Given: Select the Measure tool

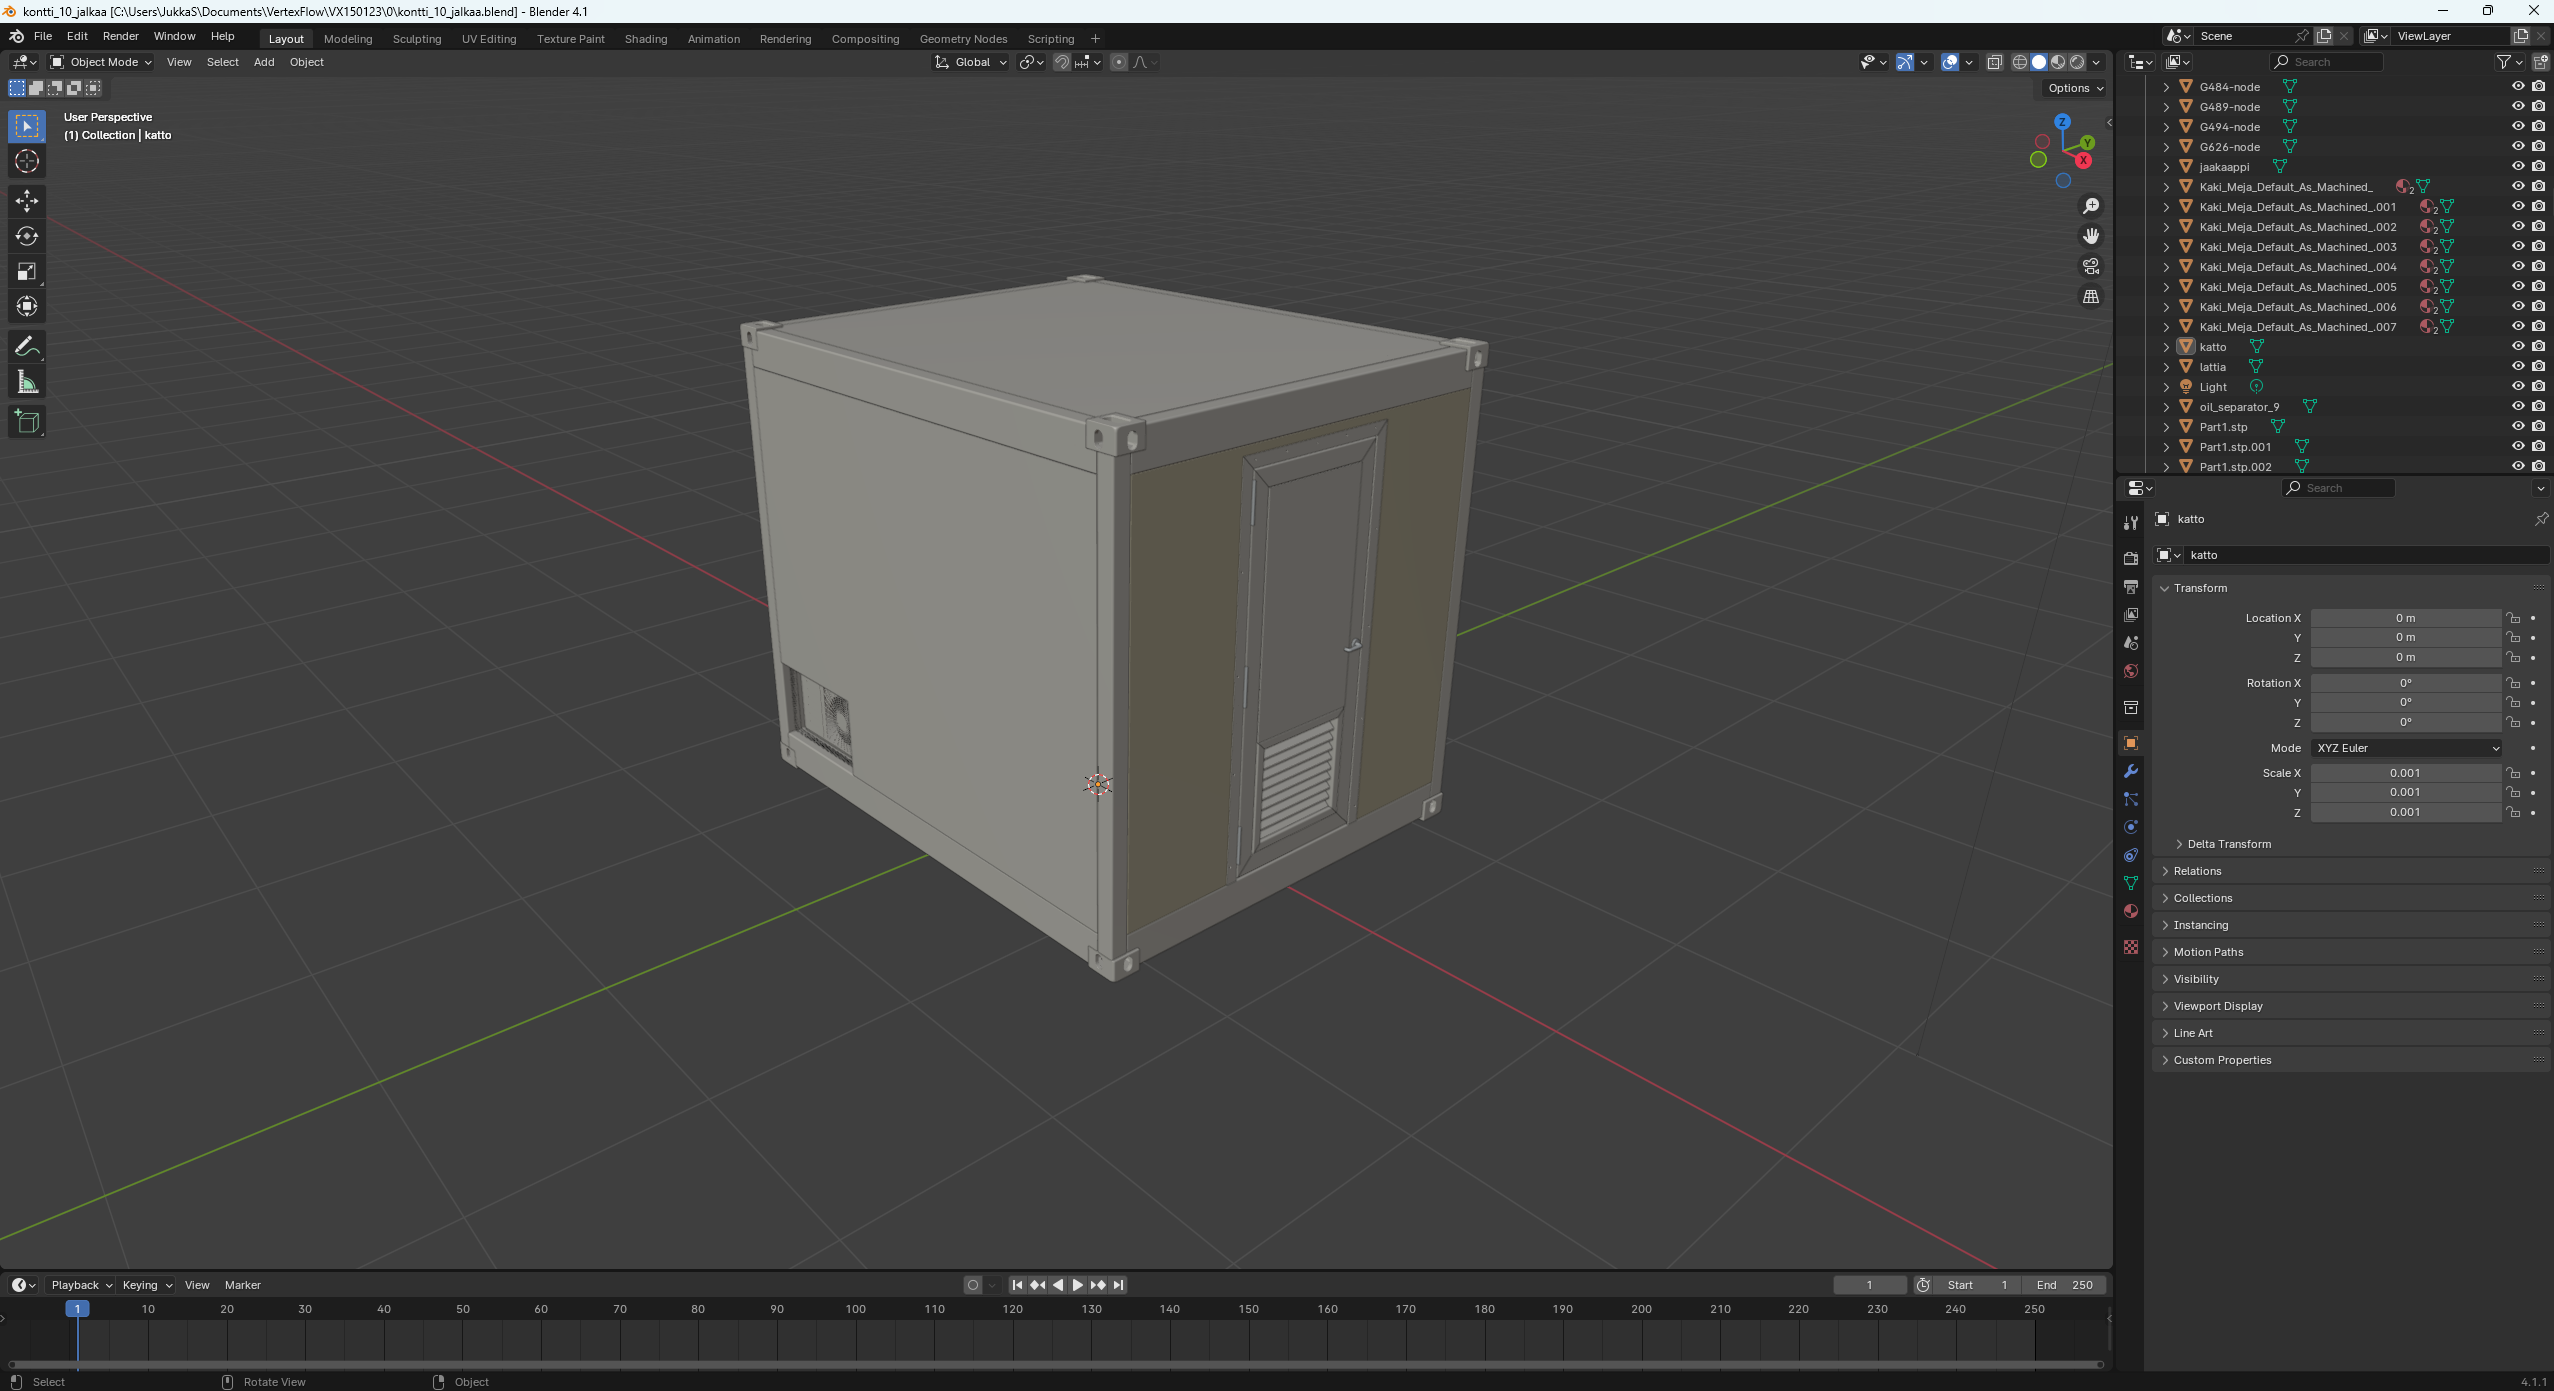Looking at the screenshot, I should pos(27,383).
